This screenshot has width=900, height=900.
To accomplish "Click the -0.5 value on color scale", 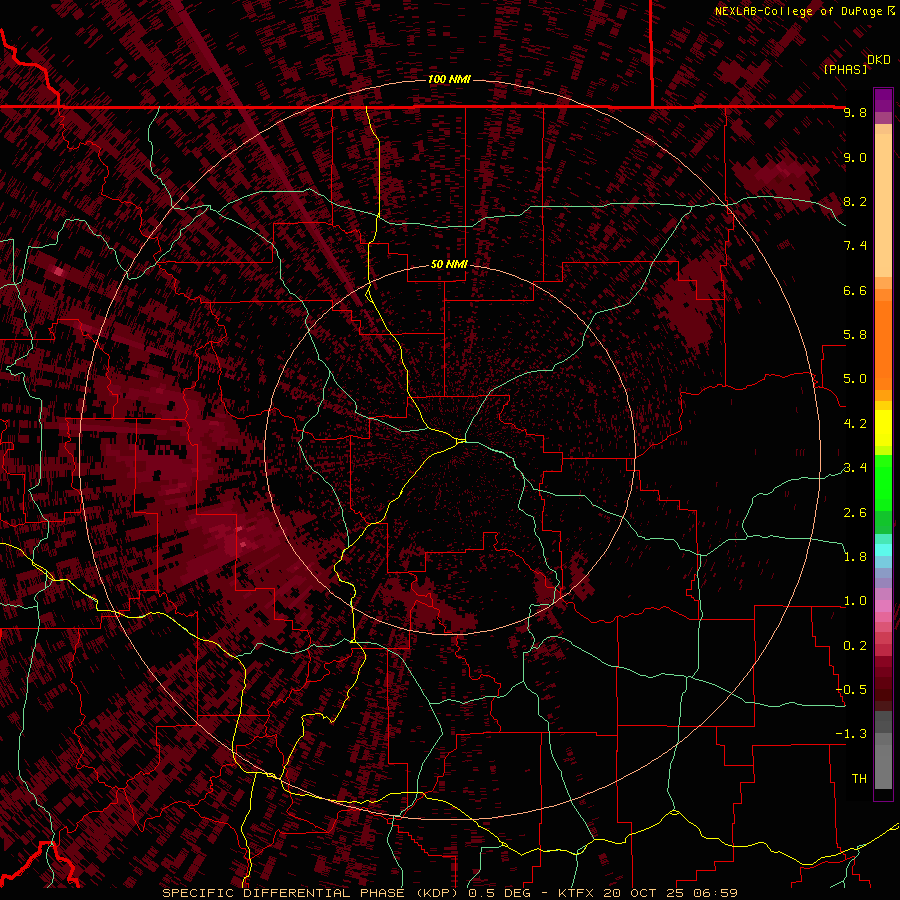I will (x=851, y=690).
